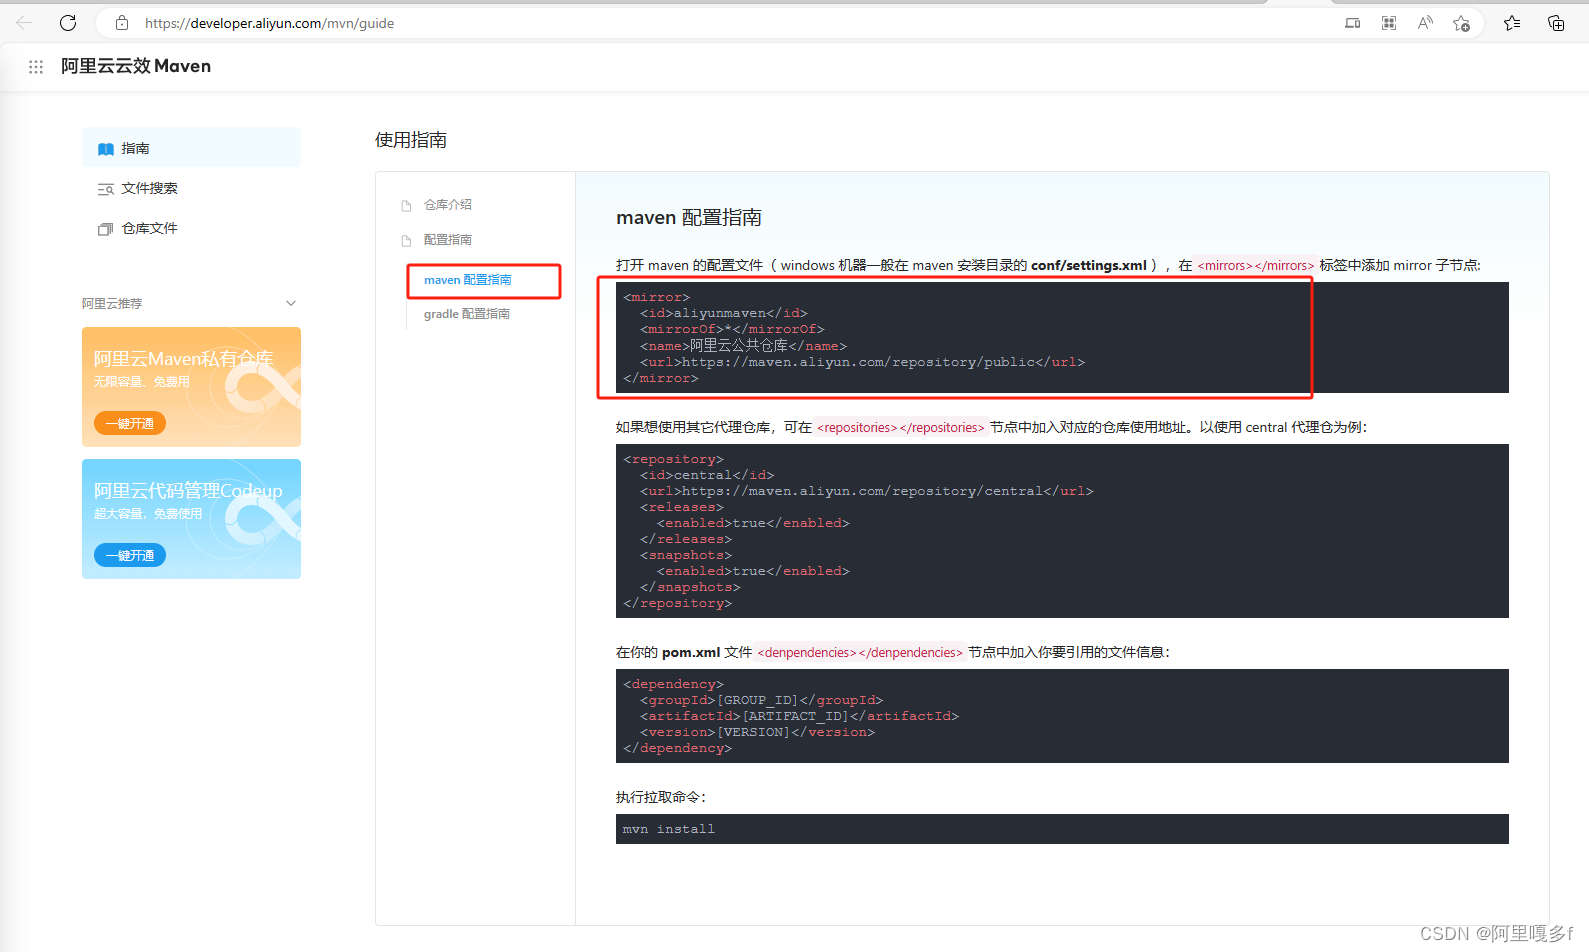Click the browser back arrow
The width and height of the screenshot is (1589, 952).
pos(24,22)
